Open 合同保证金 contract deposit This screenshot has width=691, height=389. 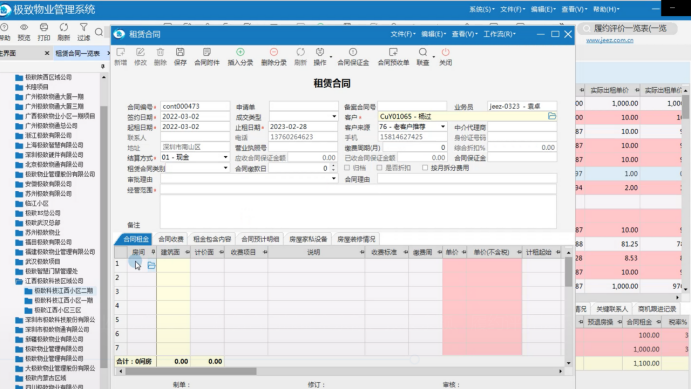coord(353,52)
